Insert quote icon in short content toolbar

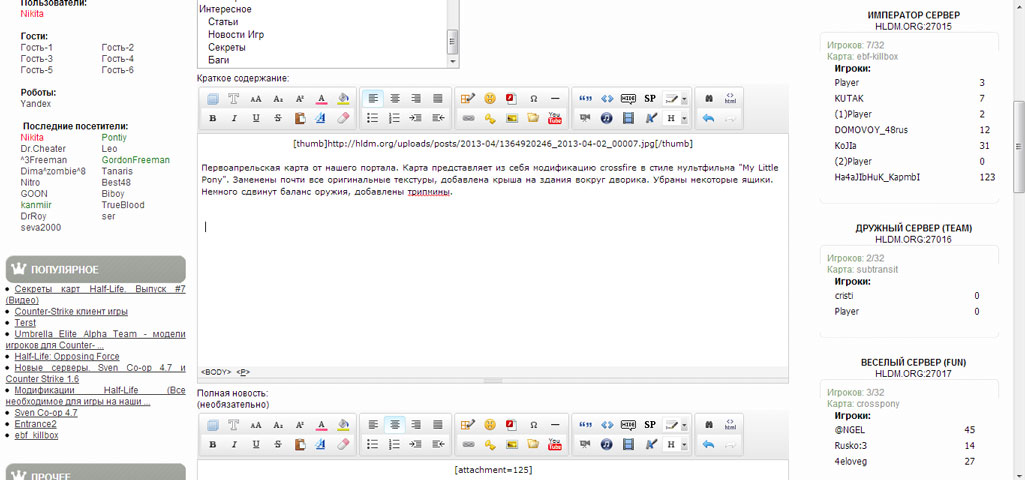(585, 99)
